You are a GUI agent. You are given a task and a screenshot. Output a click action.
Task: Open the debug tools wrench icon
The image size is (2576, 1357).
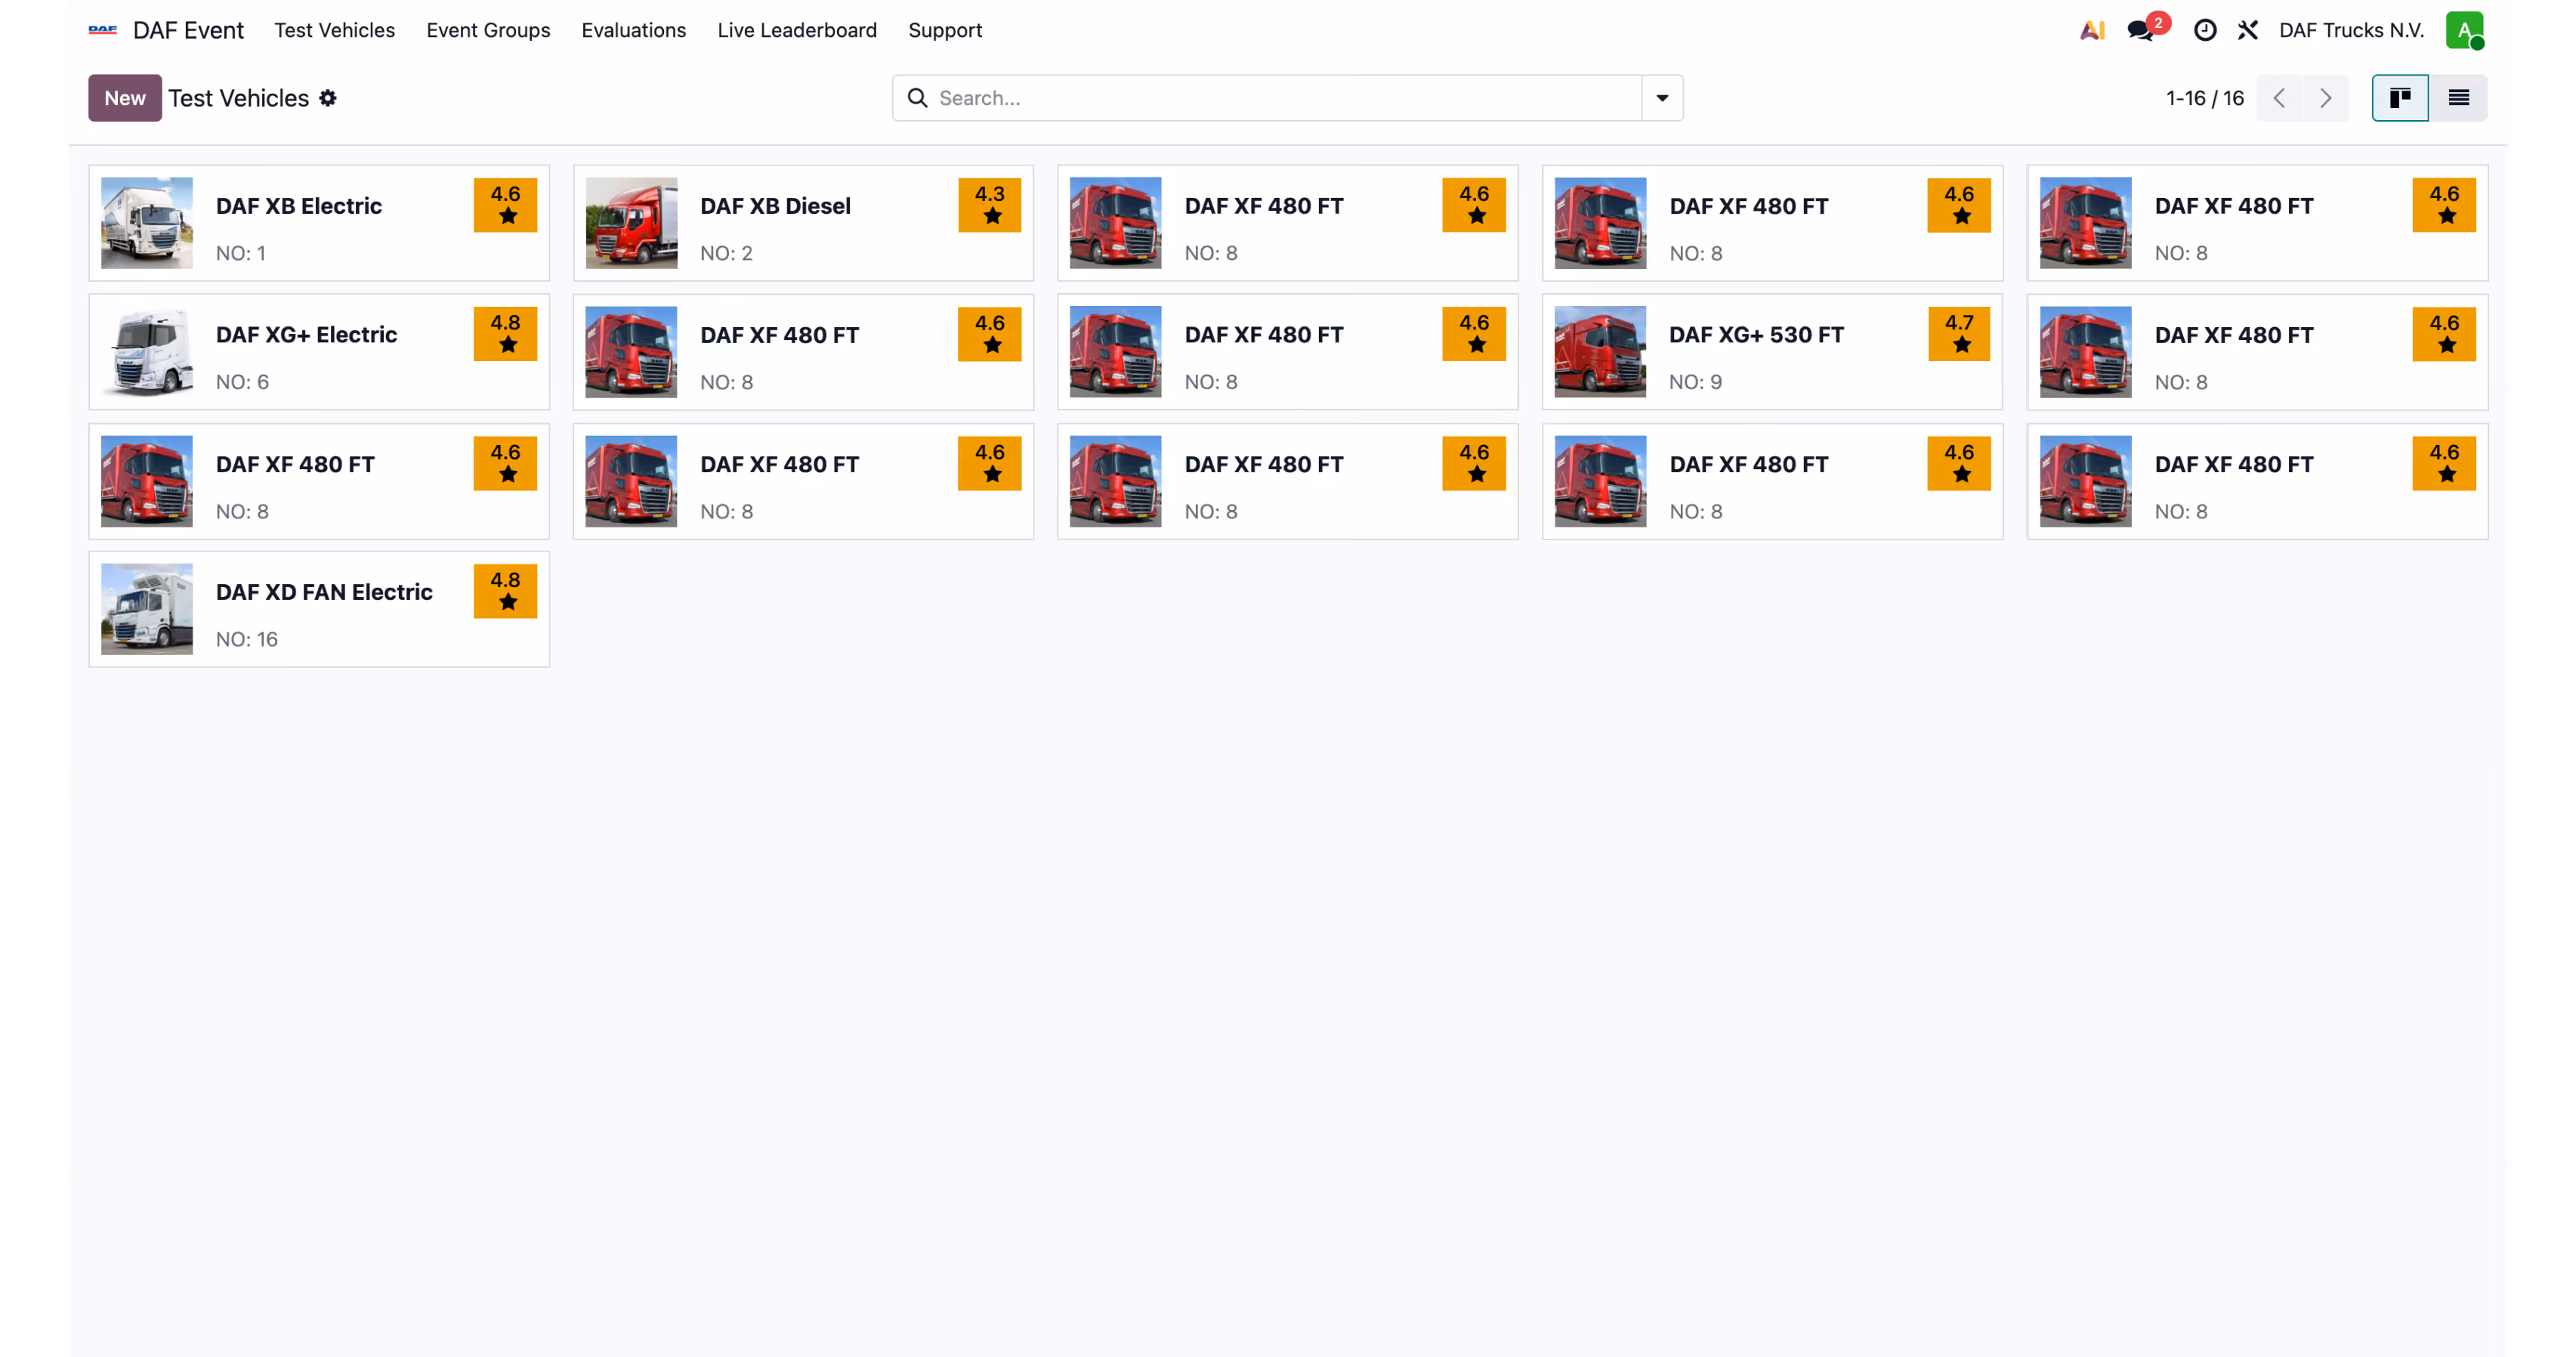coord(2248,30)
